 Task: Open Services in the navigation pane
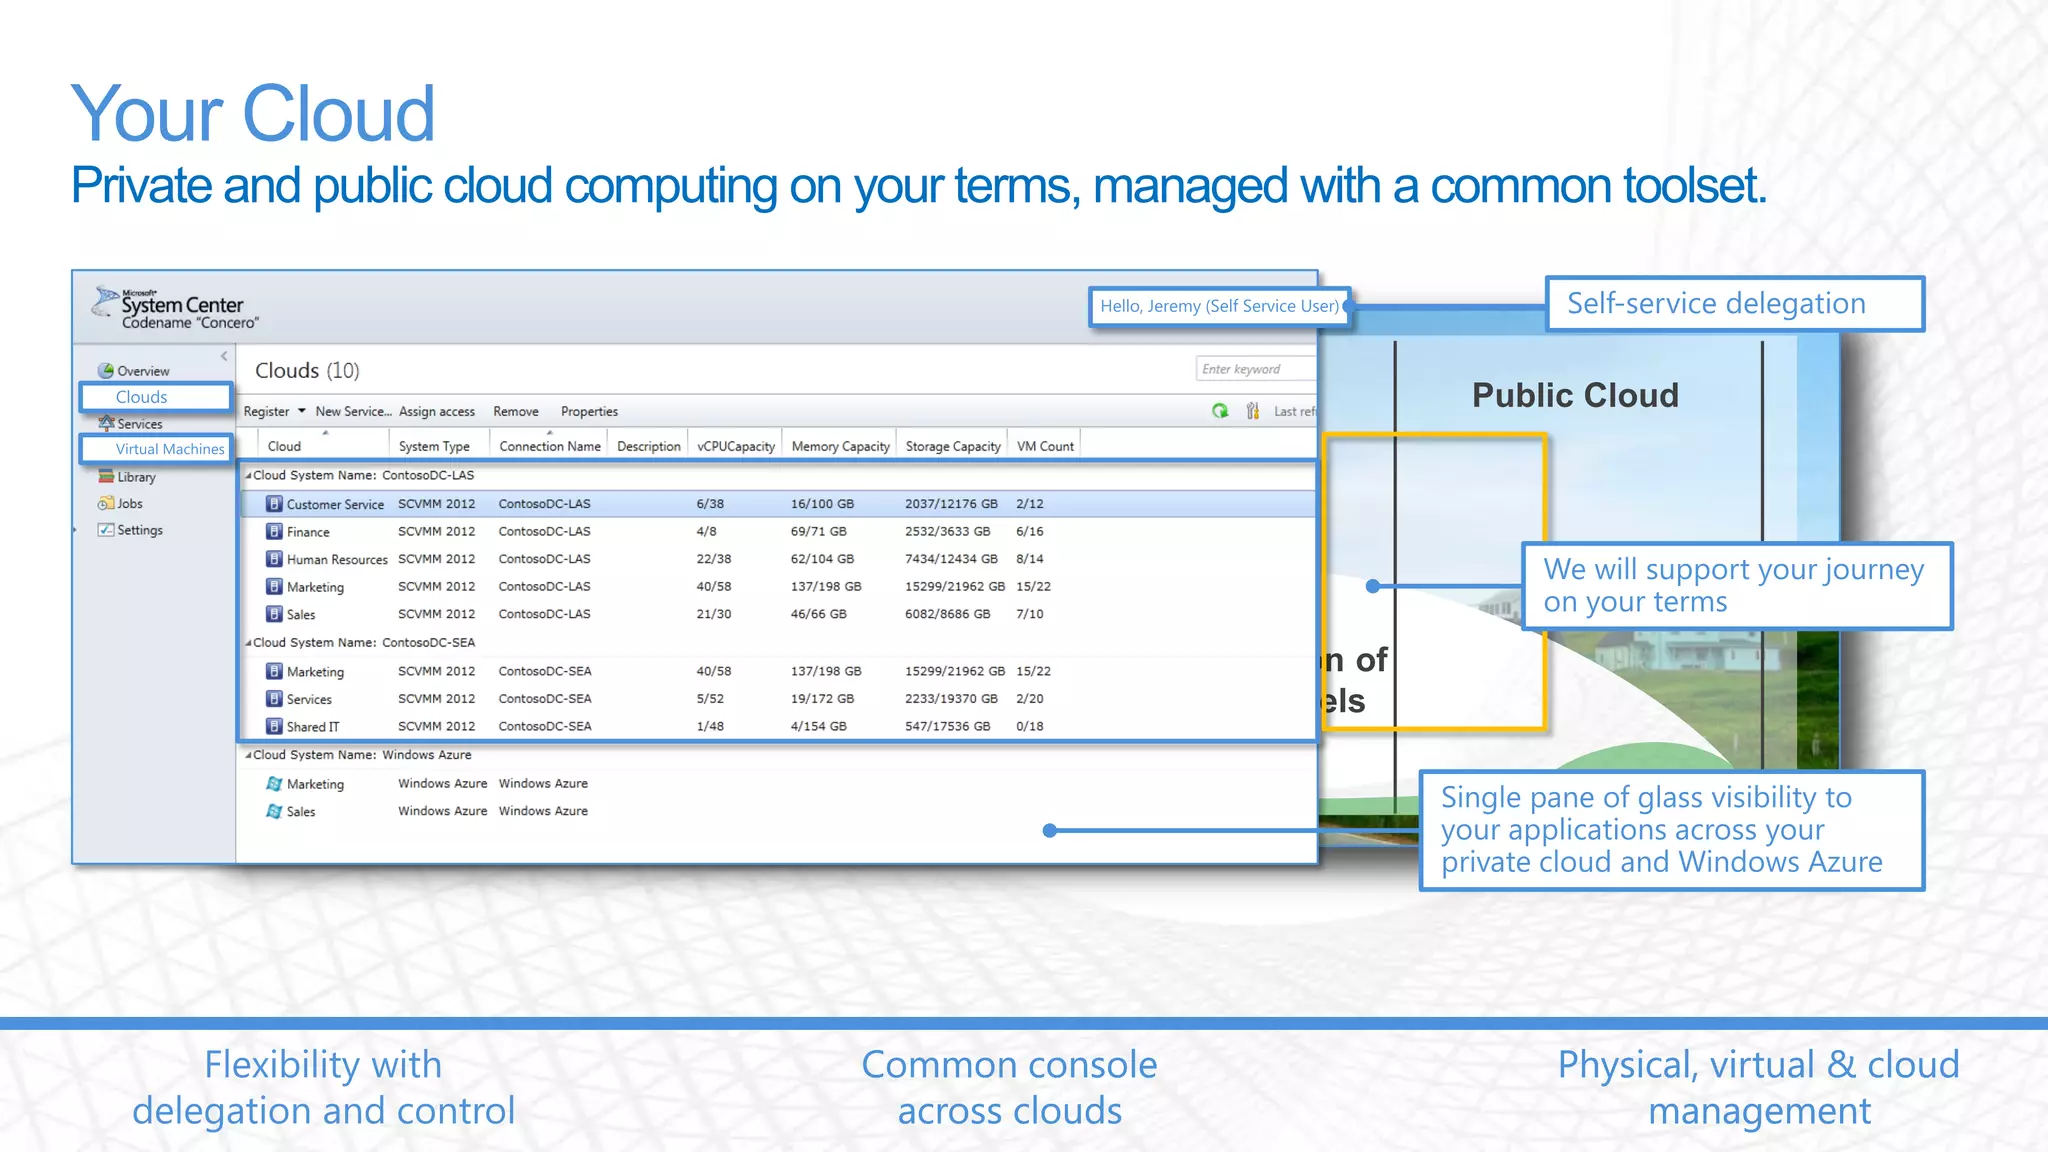[139, 424]
